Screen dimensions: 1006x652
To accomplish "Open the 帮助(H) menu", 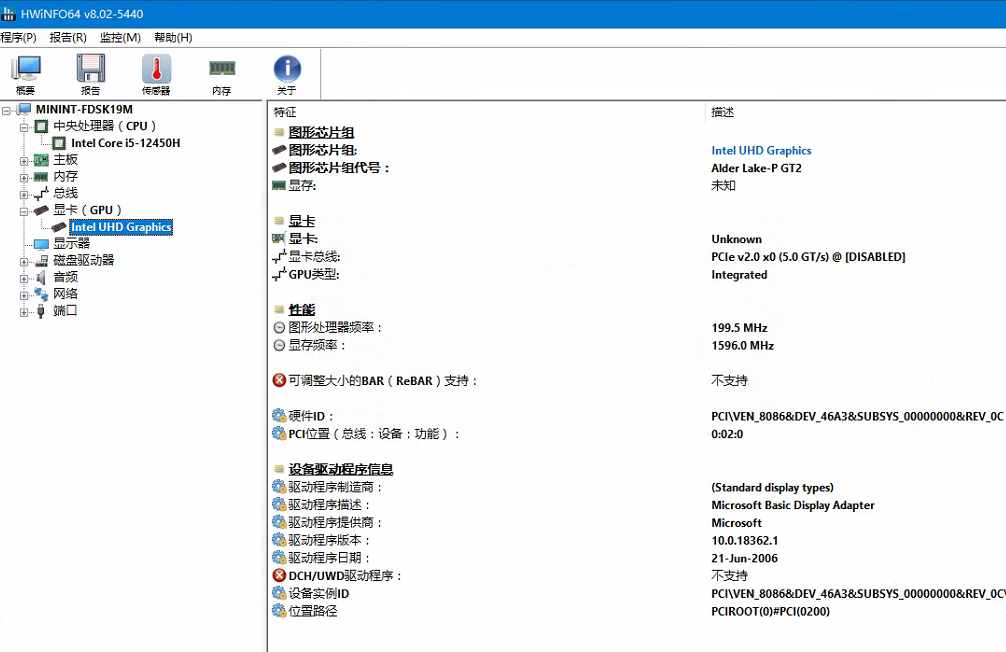I will pyautogui.click(x=173, y=37).
